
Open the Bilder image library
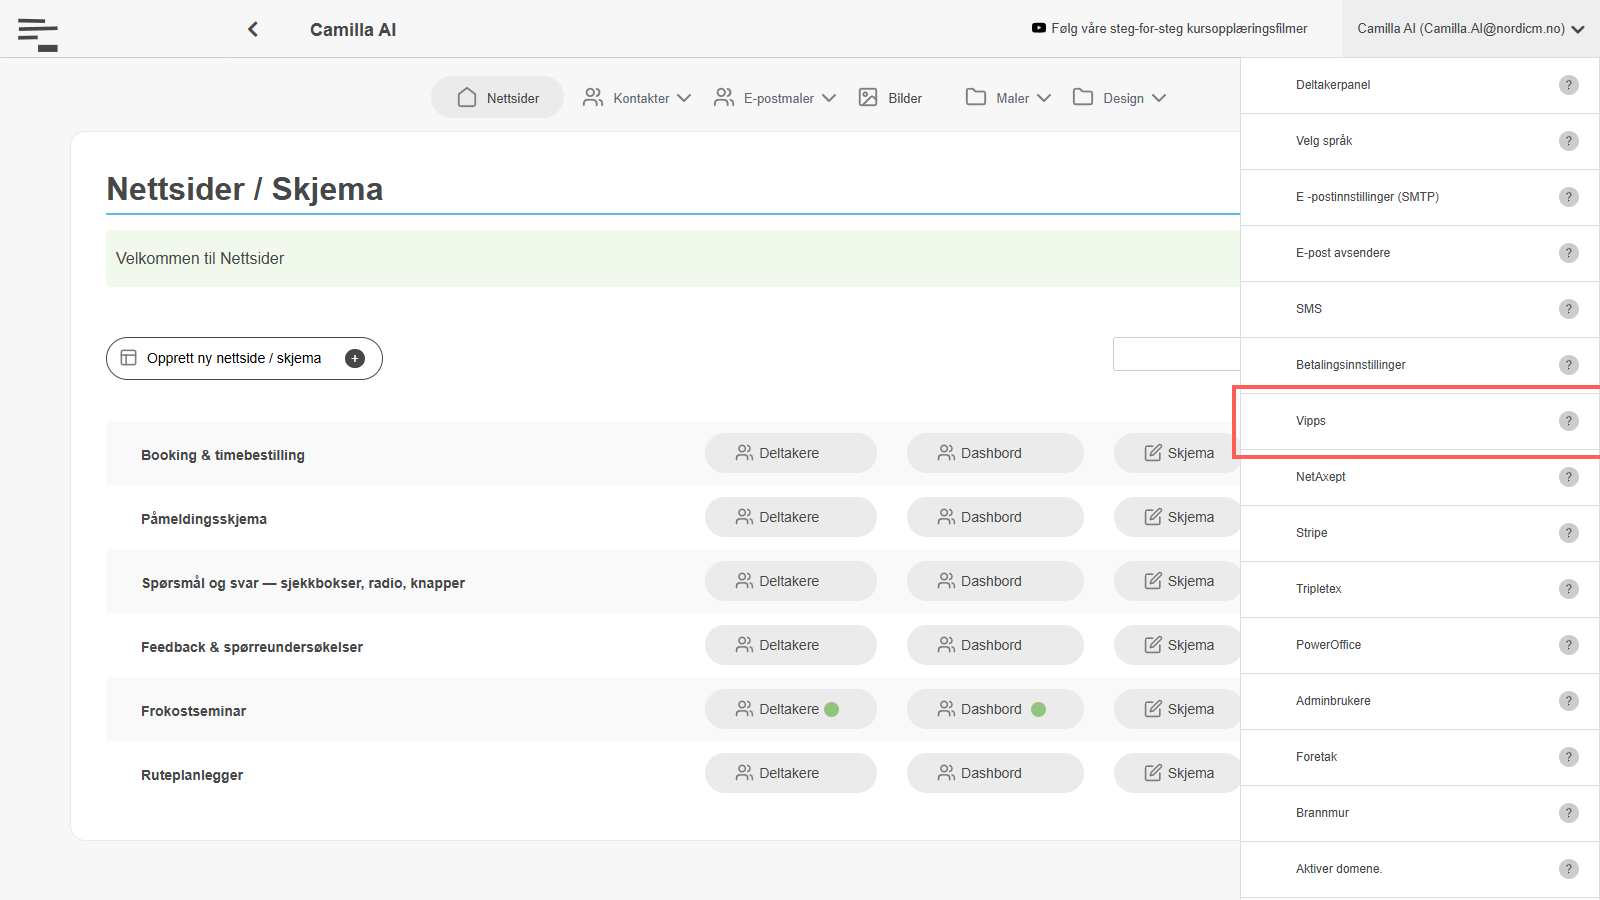(x=890, y=98)
